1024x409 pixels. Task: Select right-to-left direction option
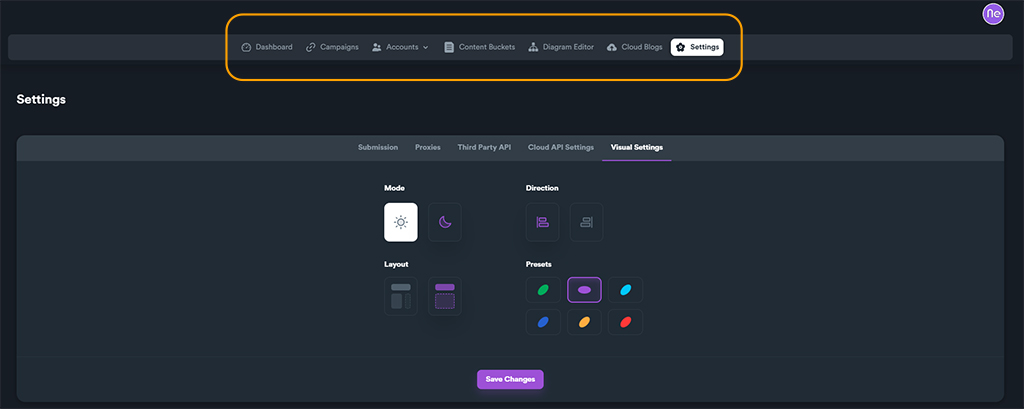(x=587, y=222)
